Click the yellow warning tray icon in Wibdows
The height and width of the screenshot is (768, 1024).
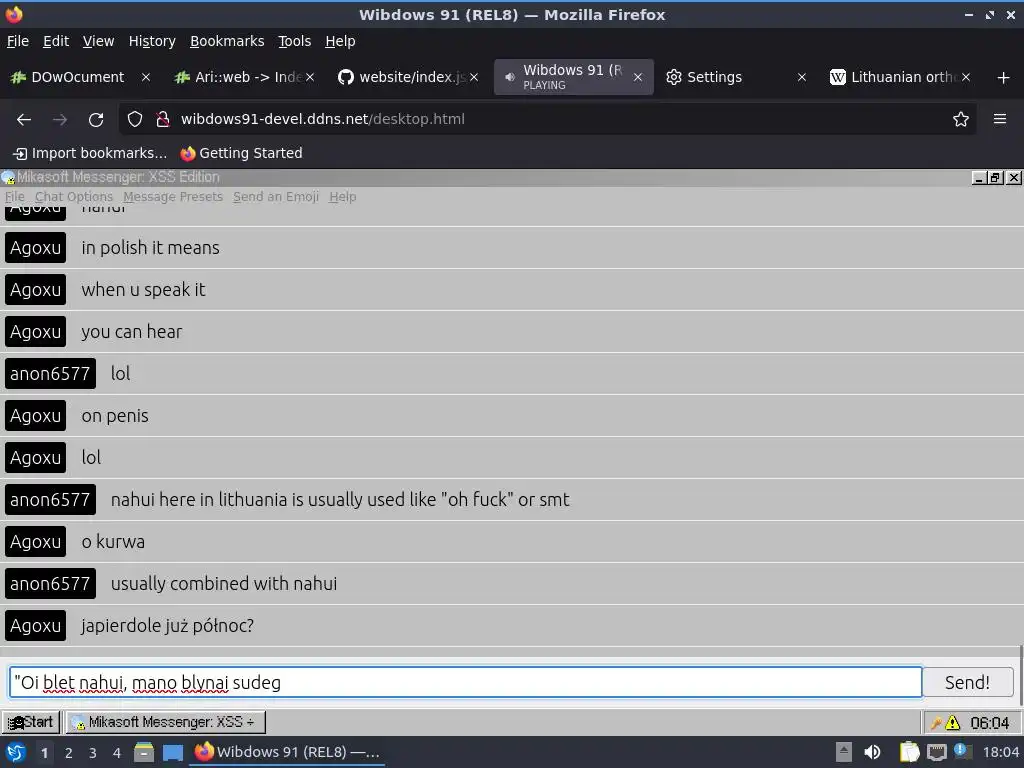953,723
